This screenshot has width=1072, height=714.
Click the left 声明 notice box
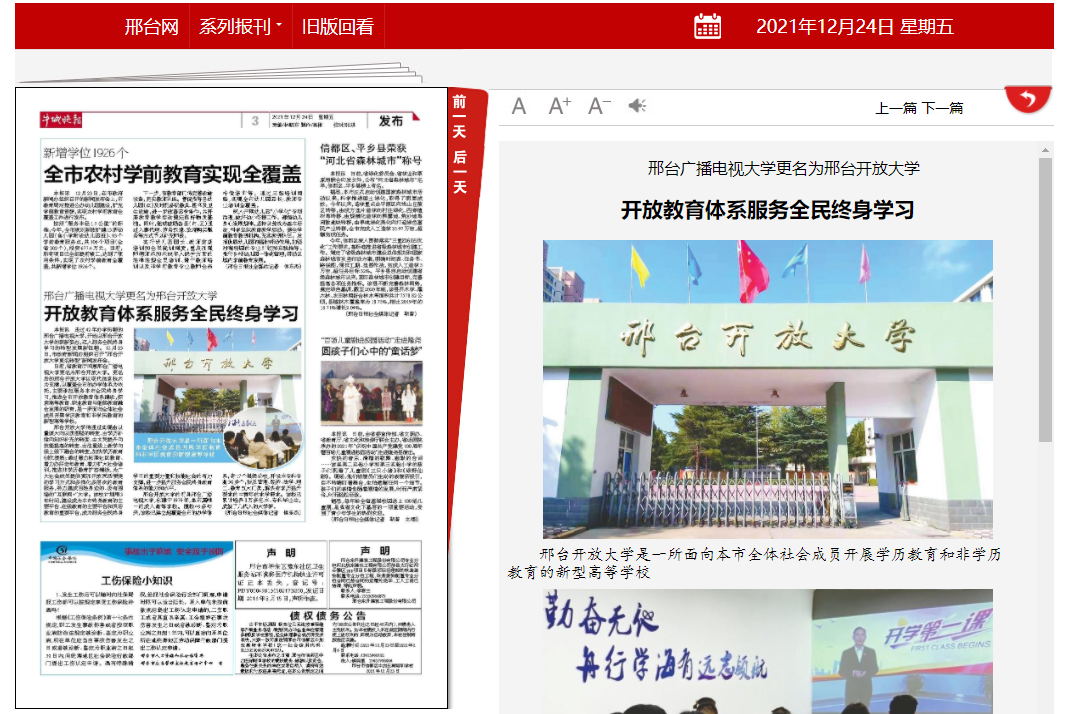281,573
